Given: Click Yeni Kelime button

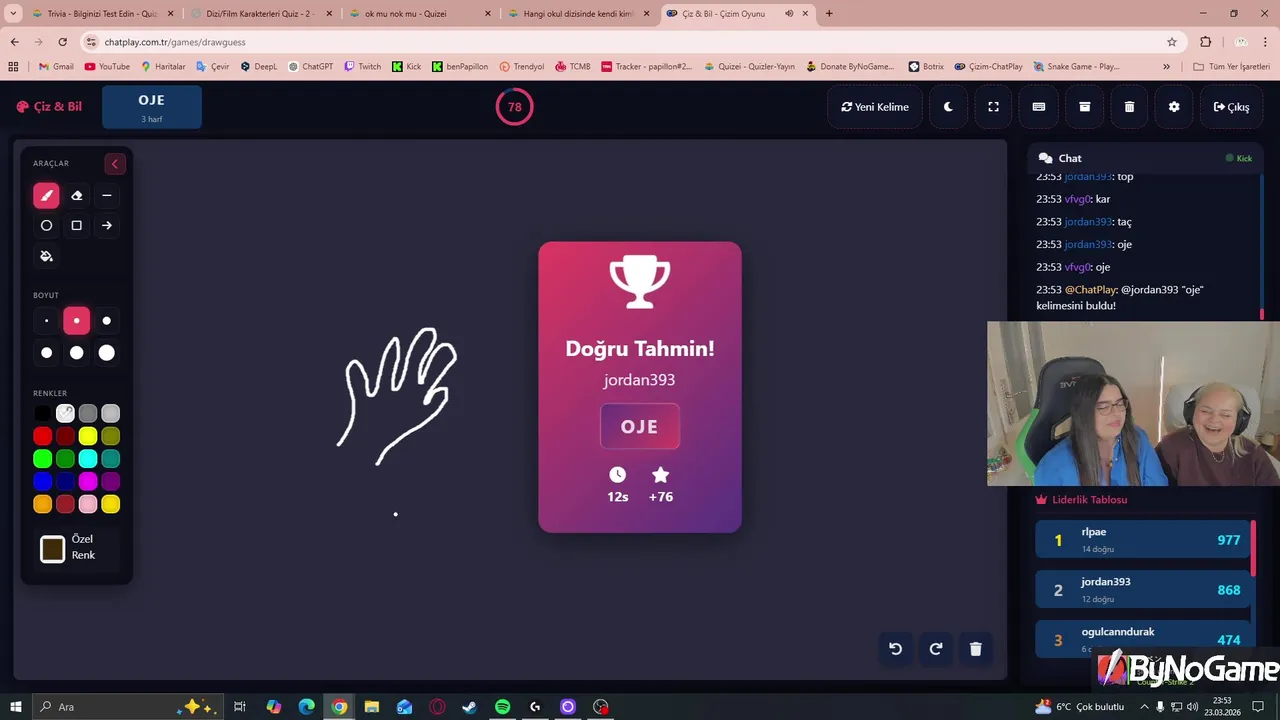Looking at the screenshot, I should coord(875,107).
